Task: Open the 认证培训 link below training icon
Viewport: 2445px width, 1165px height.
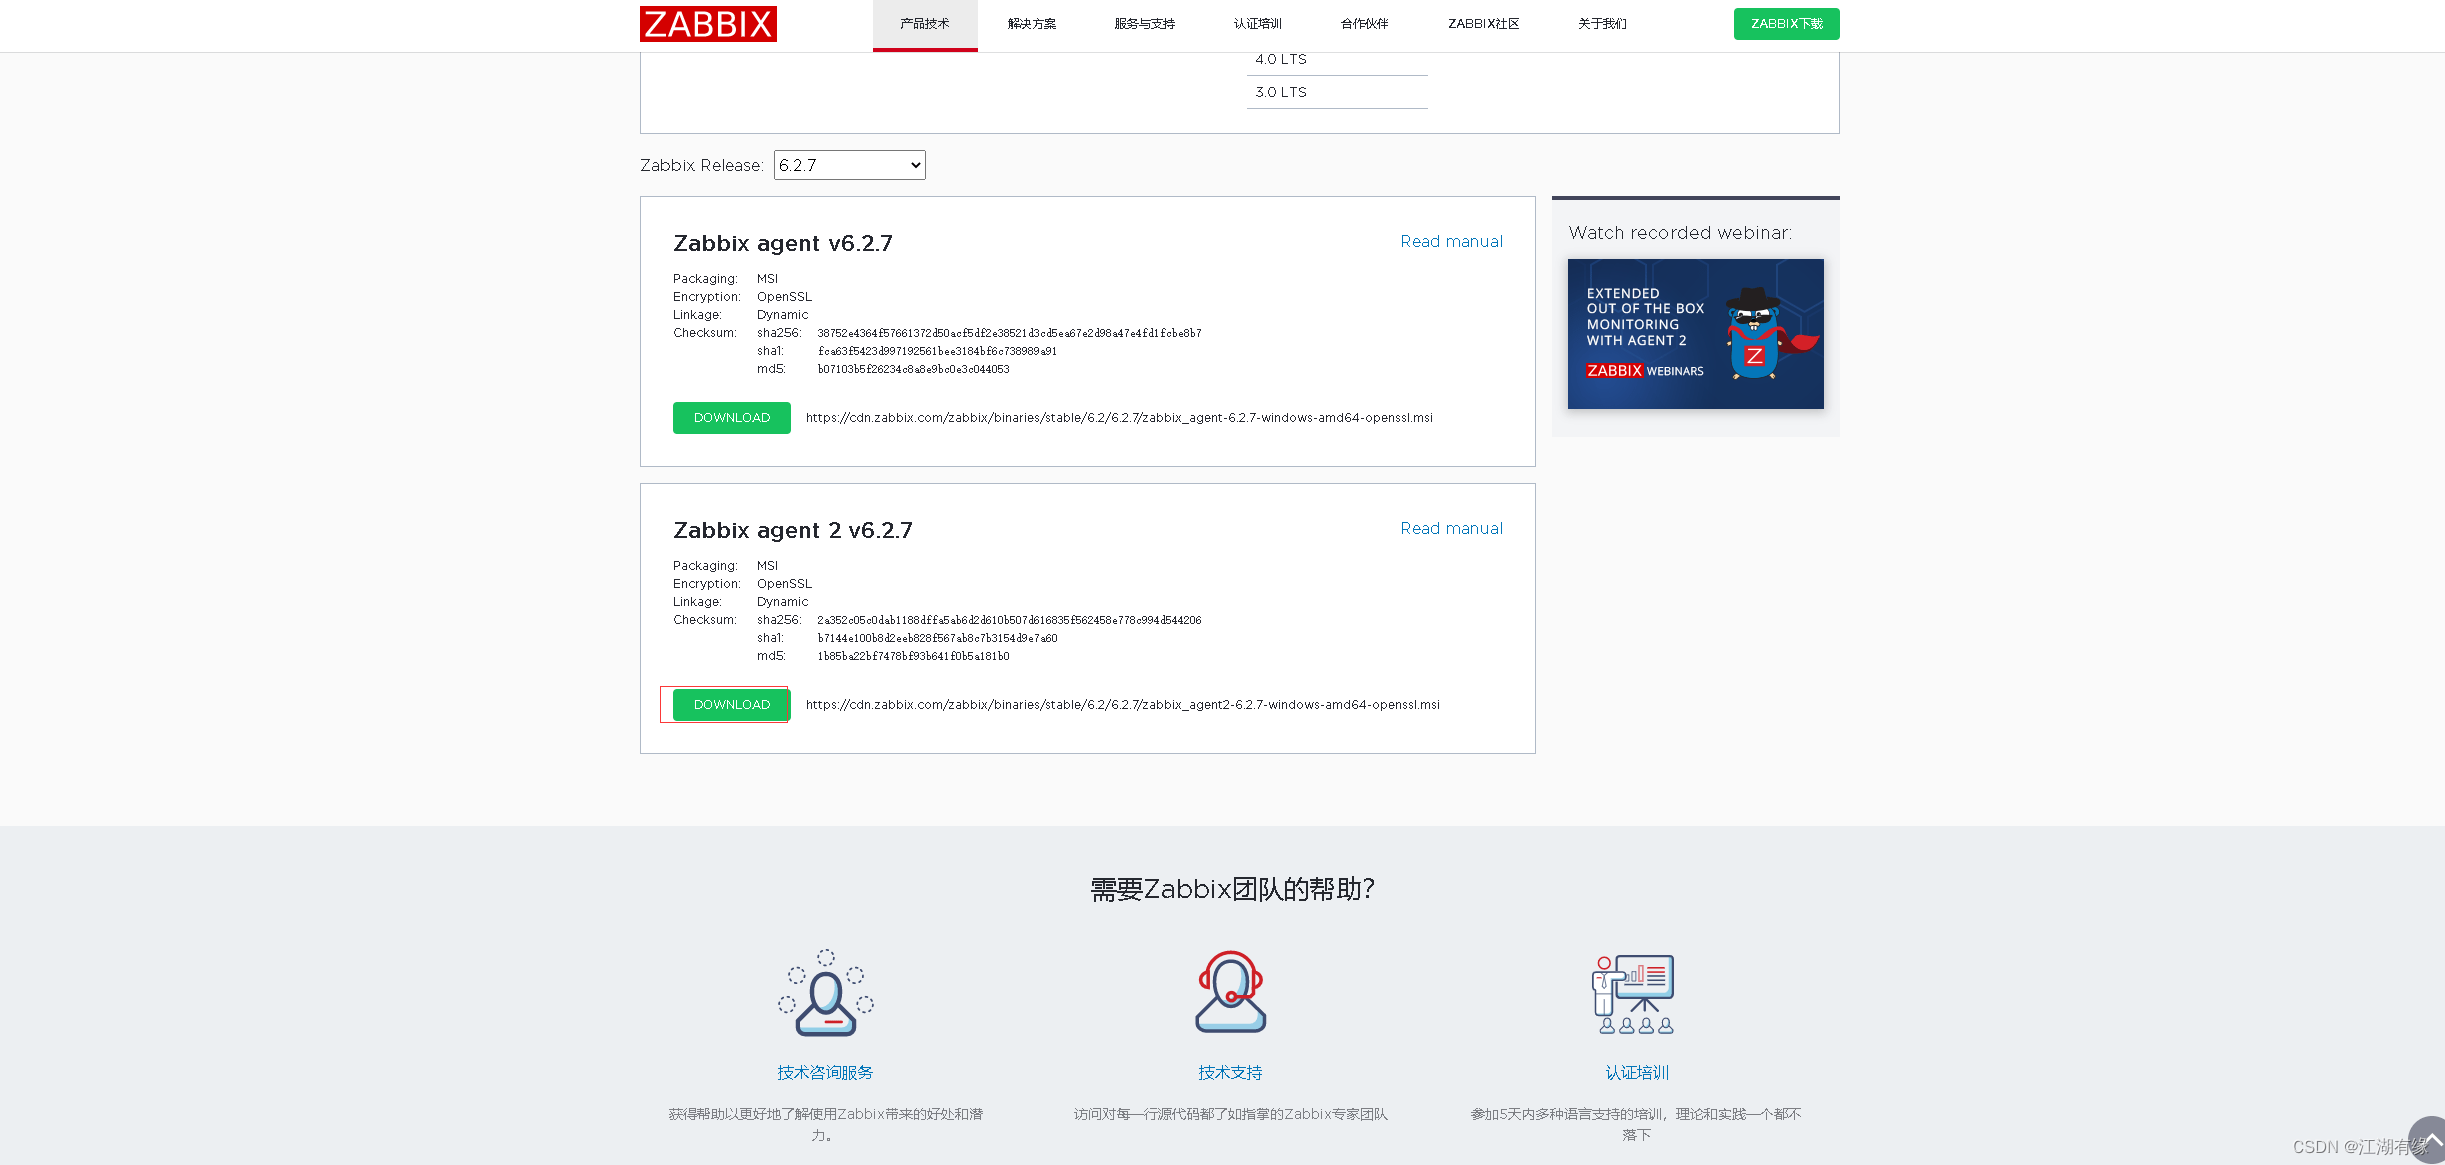Action: 1637,1073
